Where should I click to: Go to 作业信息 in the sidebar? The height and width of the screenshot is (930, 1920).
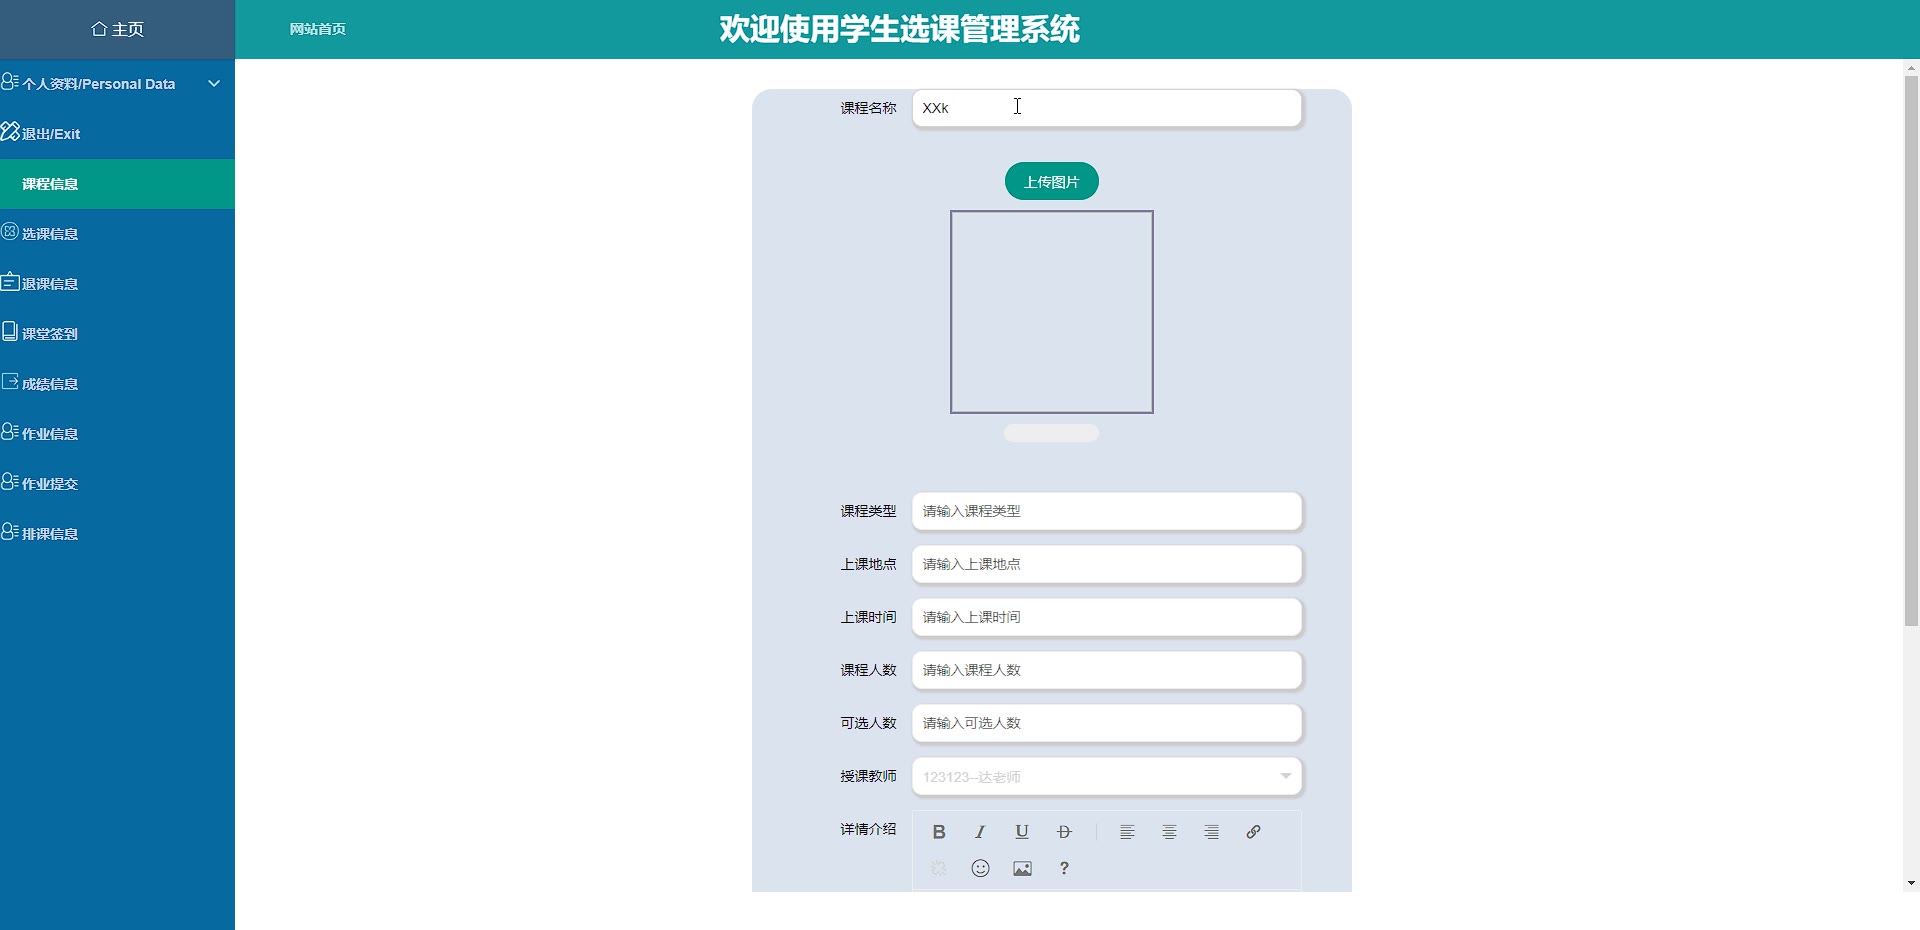pos(117,434)
